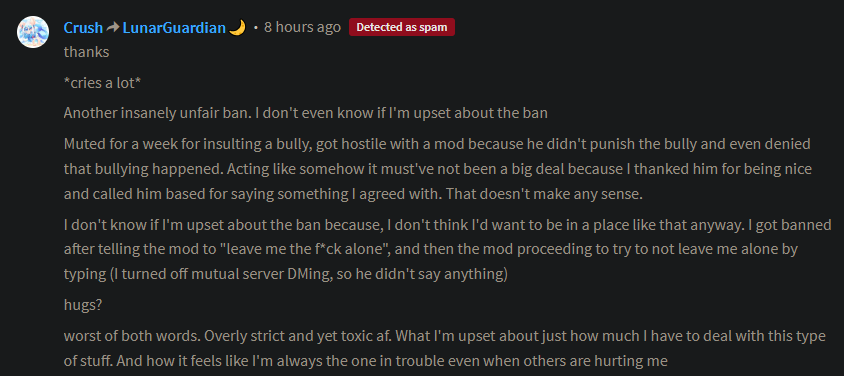Click the dot separator before the timestamp
Screen dimensions: 844x376
[255, 27]
